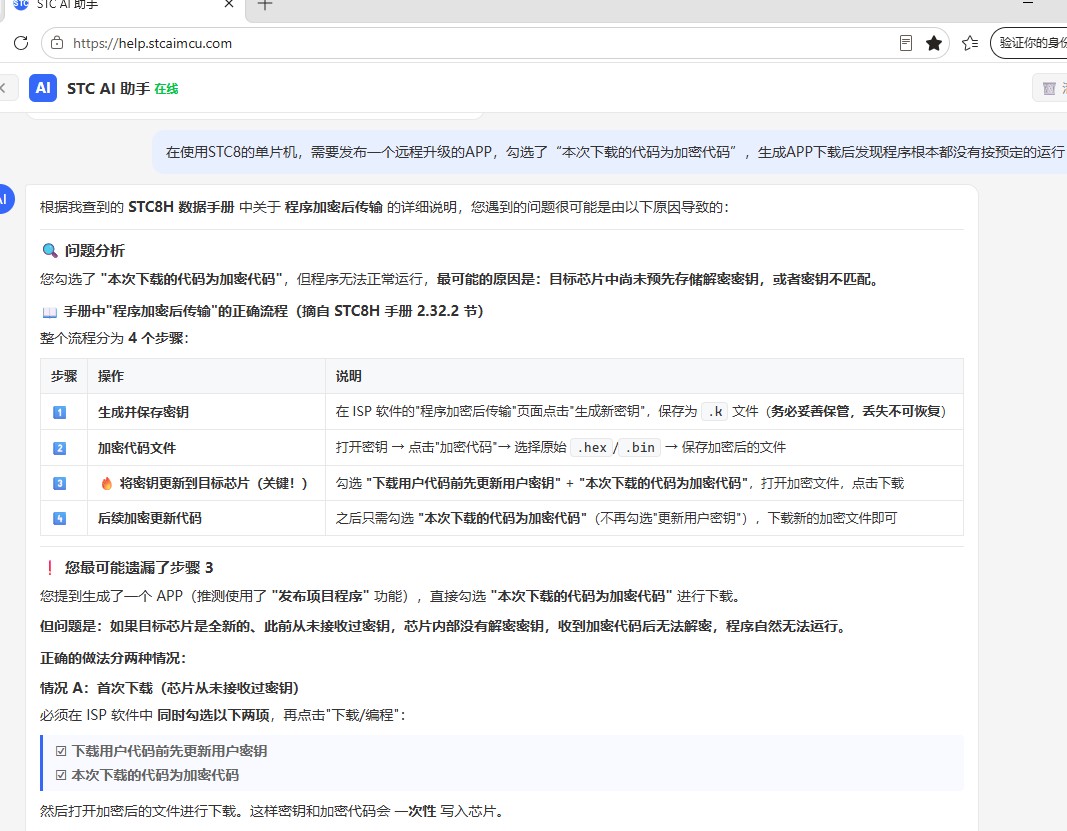
Task: Close the STC AI 助手 tab
Action: [x=229, y=4]
